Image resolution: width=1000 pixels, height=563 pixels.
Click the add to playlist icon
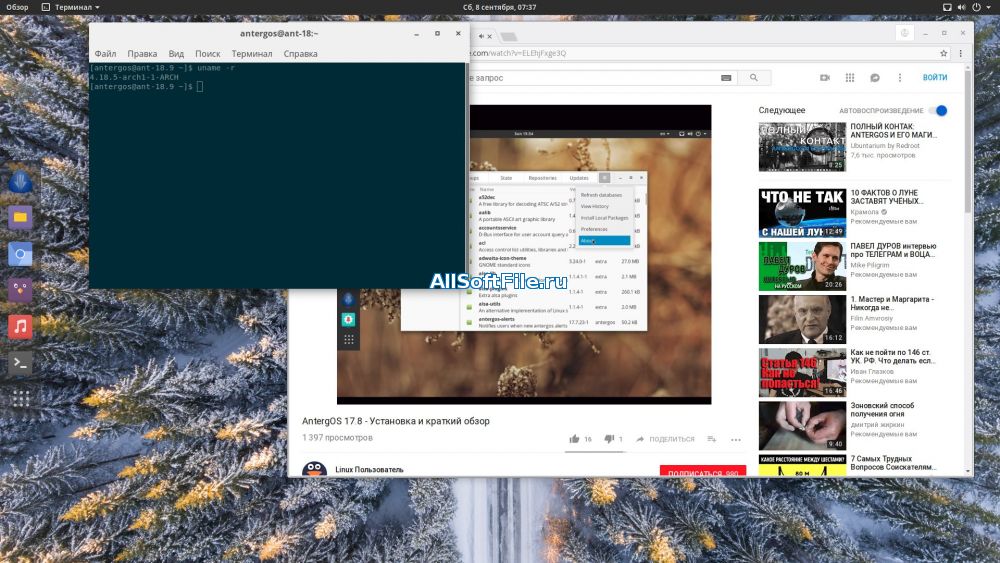(712, 439)
